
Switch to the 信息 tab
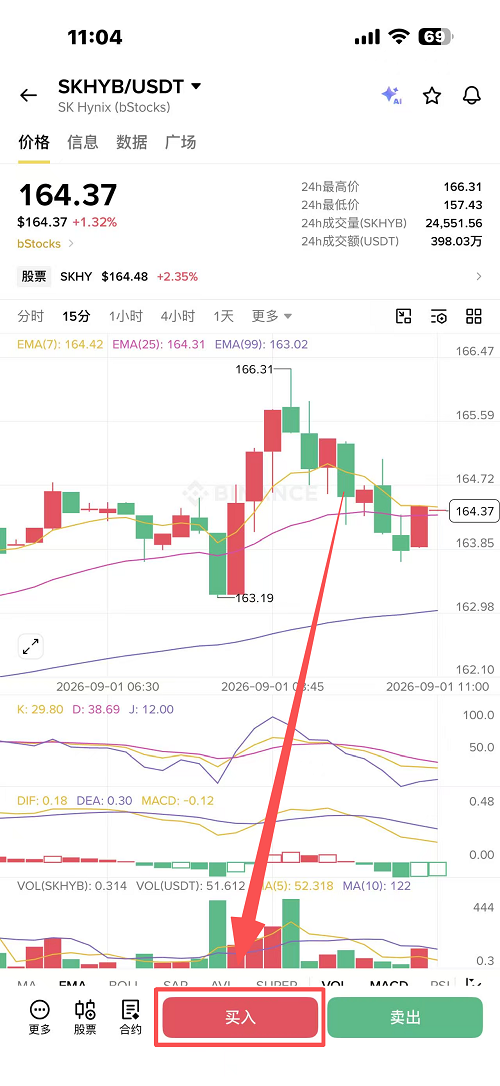pos(82,142)
